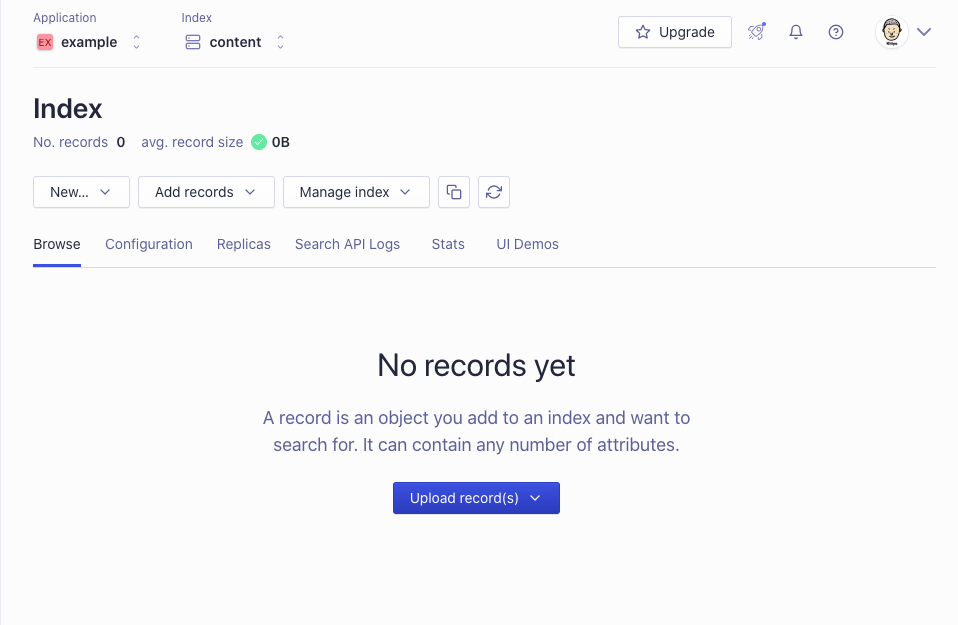Open the Stats tab
Image resolution: width=958 pixels, height=625 pixels.
448,244
